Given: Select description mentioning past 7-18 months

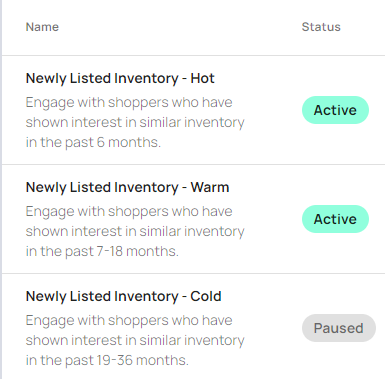Looking at the screenshot, I should pyautogui.click(x=135, y=231).
